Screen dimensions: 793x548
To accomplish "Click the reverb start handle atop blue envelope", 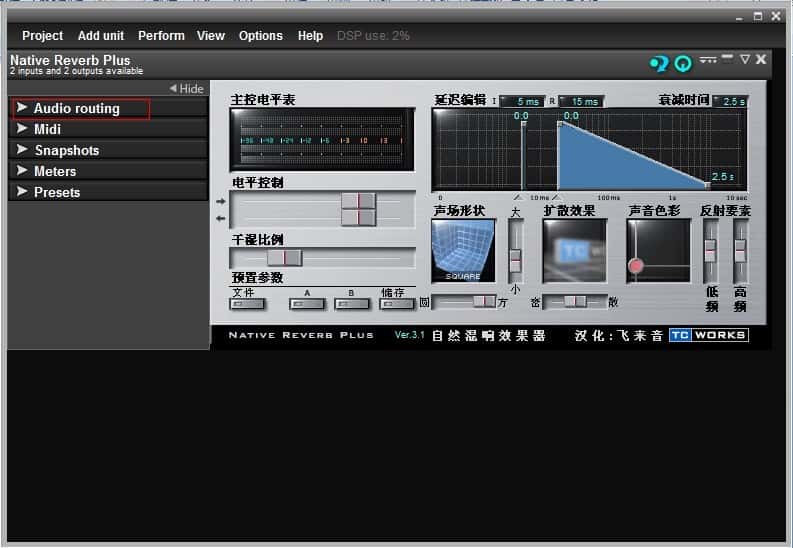I will click(560, 123).
